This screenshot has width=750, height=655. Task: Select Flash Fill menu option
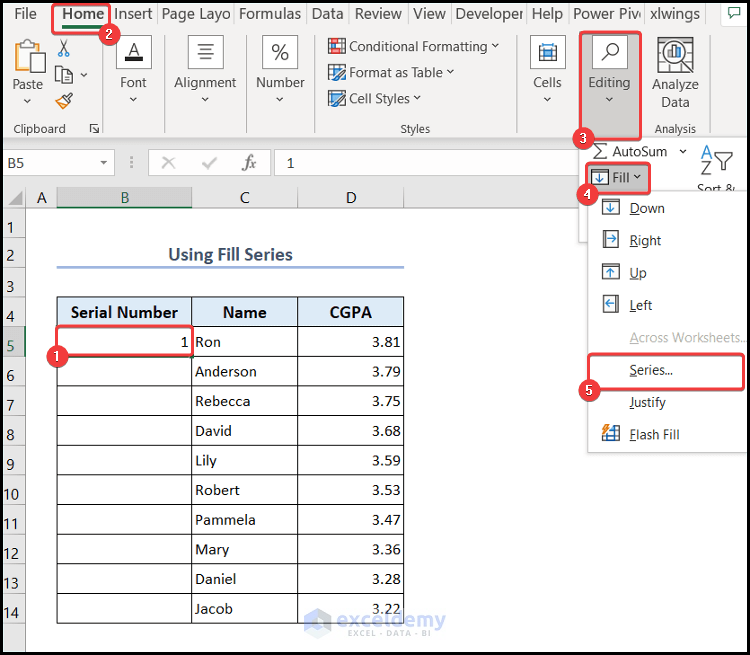pos(654,434)
